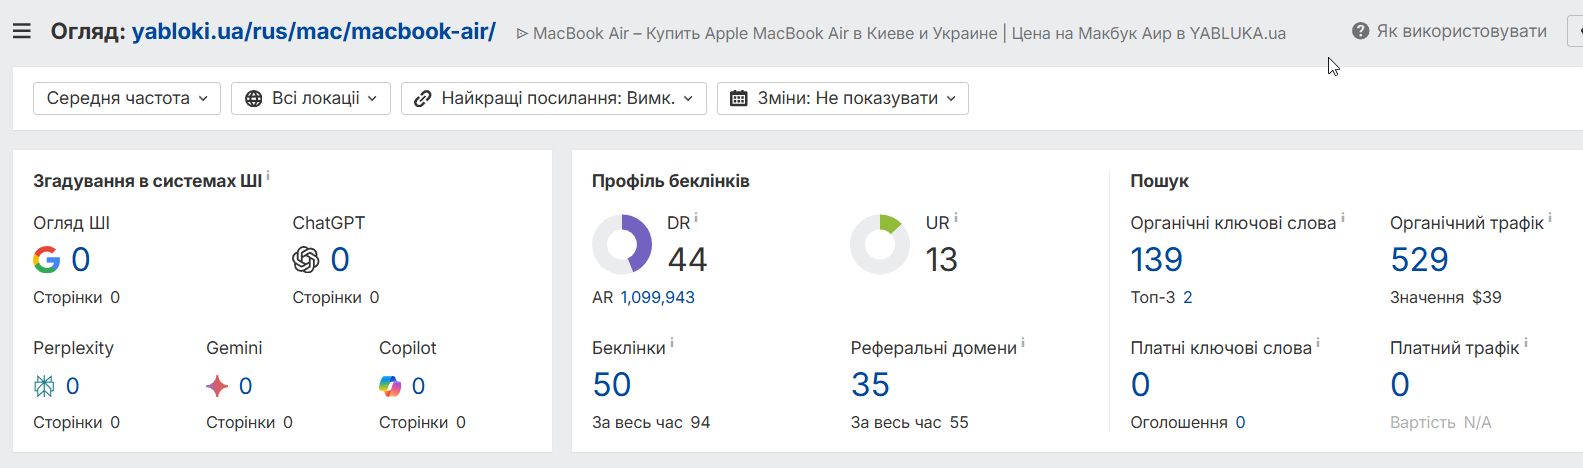Click the DR info tooltip icon

(696, 218)
